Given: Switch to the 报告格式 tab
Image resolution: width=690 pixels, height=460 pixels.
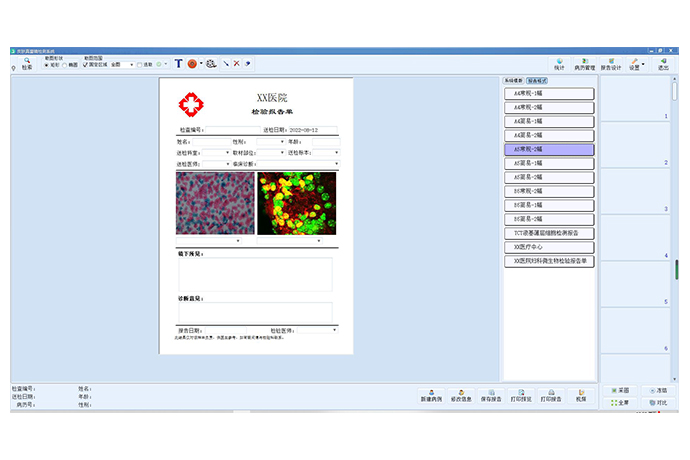Looking at the screenshot, I should [x=537, y=80].
